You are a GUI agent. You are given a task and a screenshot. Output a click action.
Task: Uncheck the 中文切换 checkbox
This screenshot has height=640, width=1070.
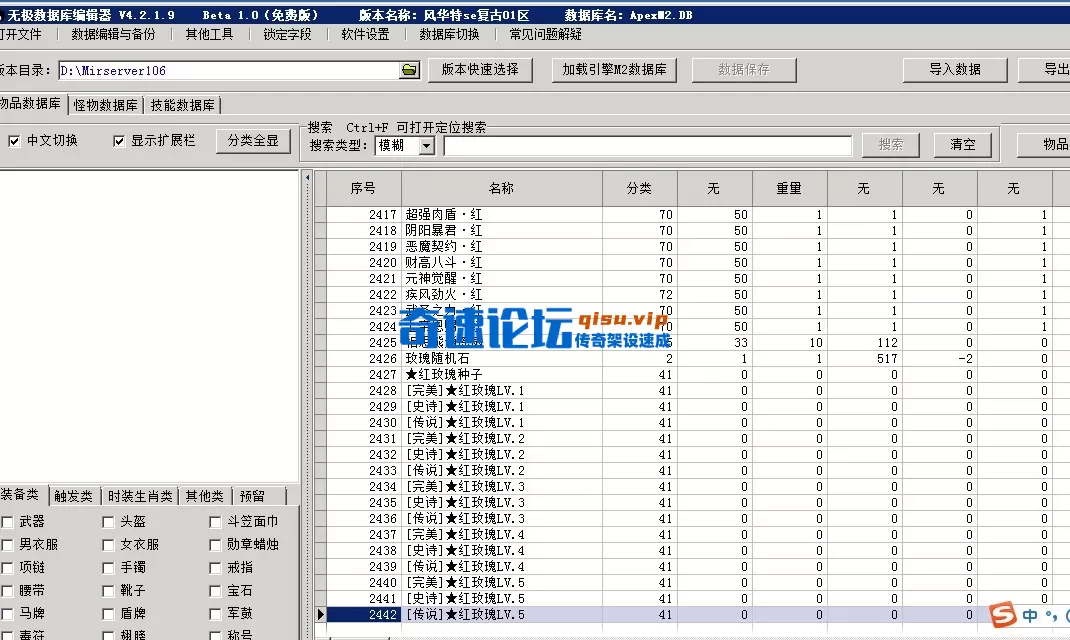[14, 140]
